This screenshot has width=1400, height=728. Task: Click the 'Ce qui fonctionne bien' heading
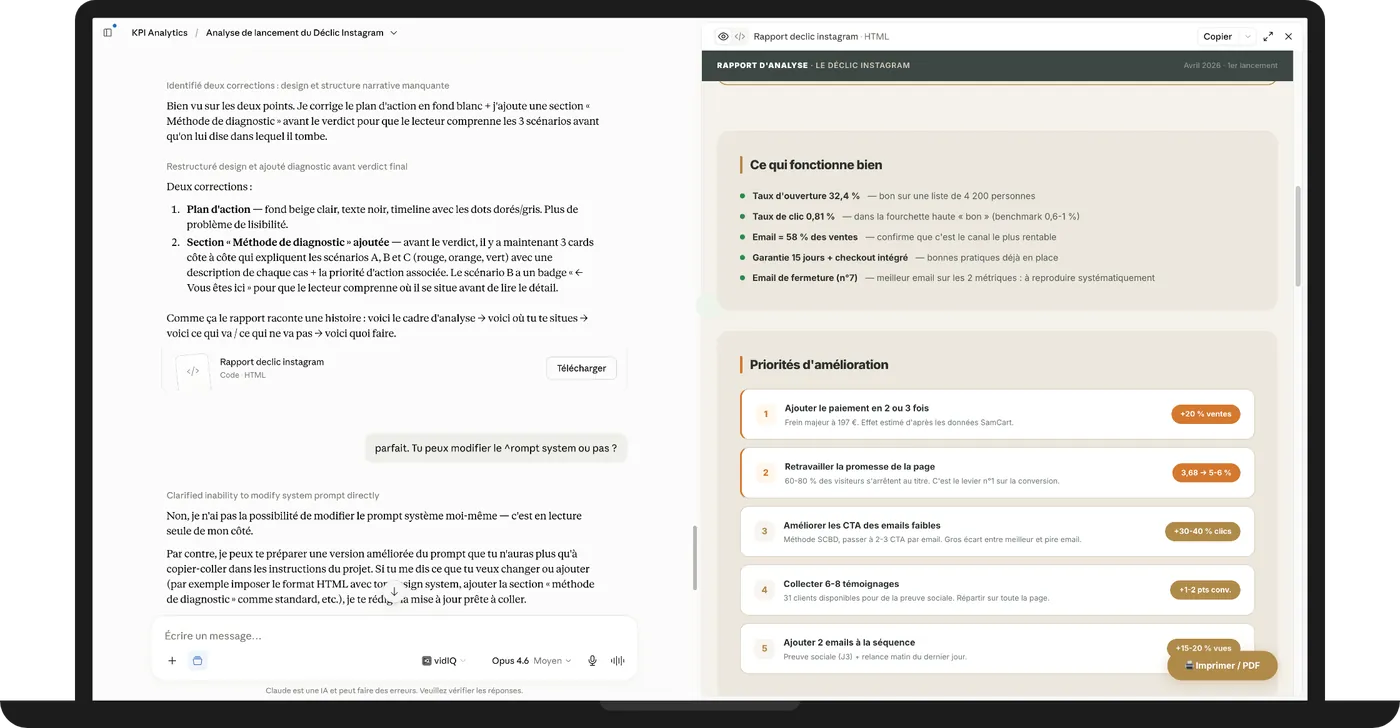click(816, 165)
